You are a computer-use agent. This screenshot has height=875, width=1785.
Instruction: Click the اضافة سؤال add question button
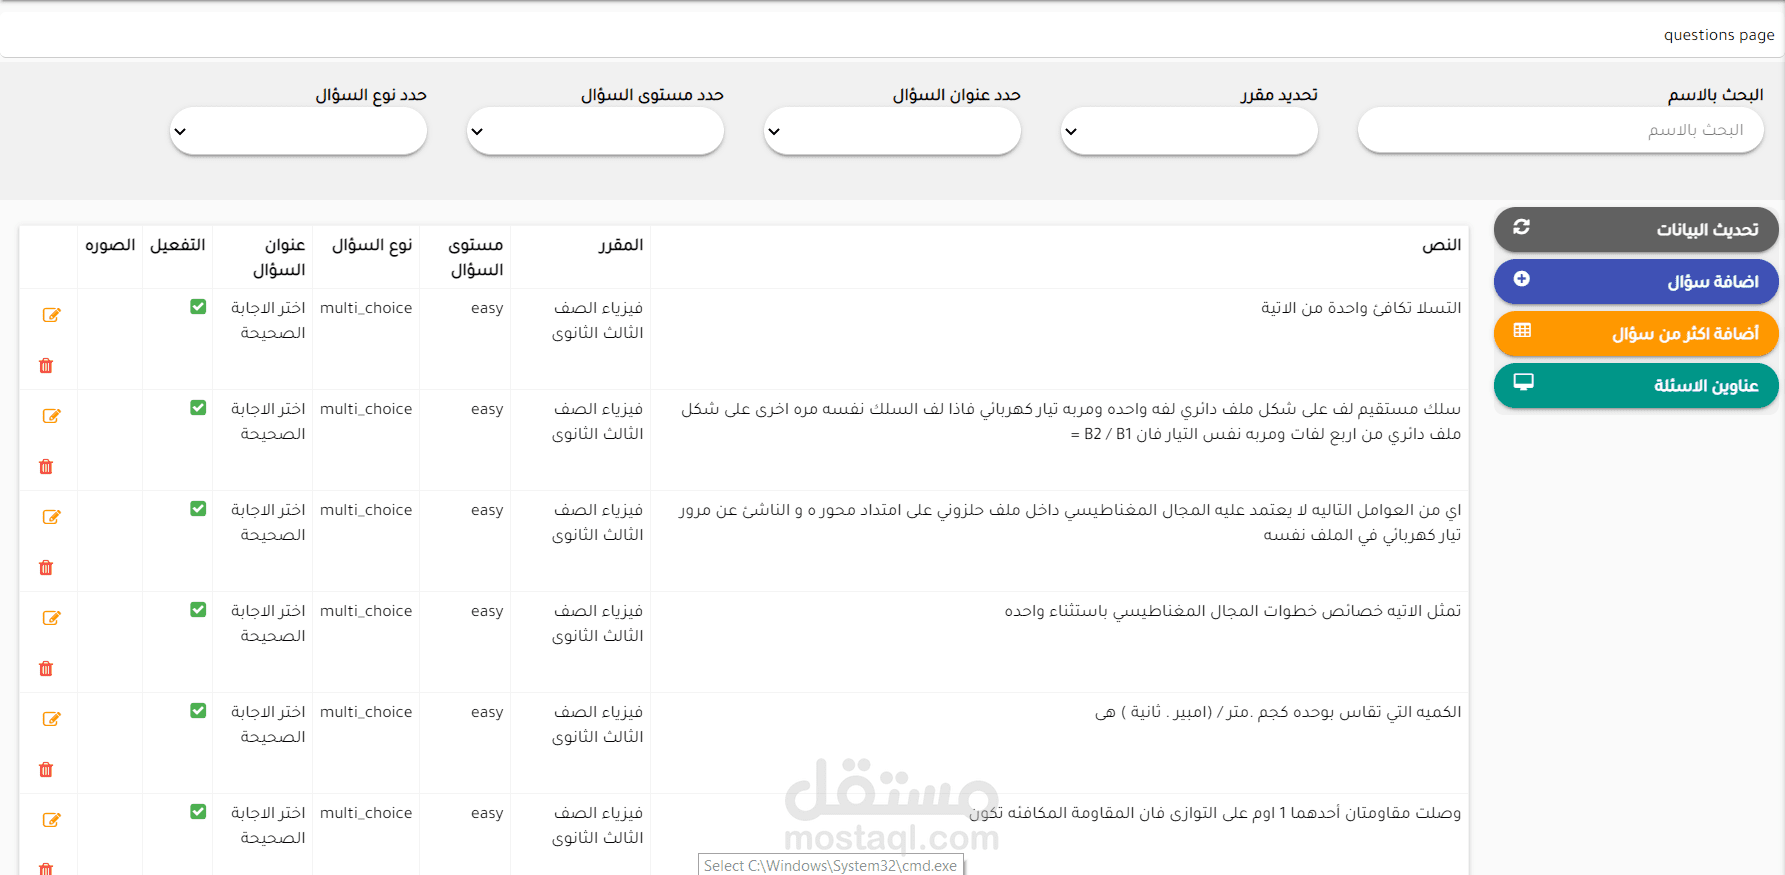click(x=1636, y=282)
